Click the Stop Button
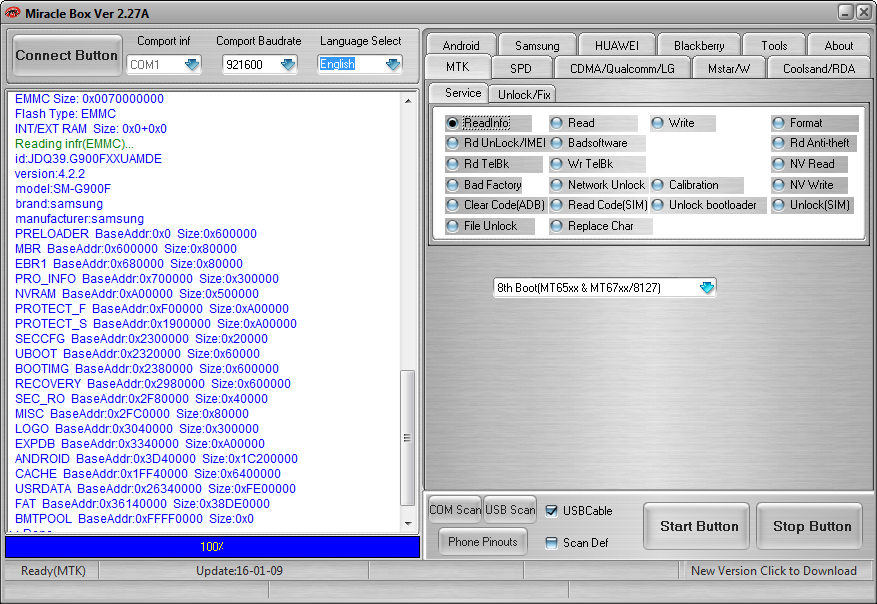Image resolution: width=877 pixels, height=604 pixels. pos(809,526)
